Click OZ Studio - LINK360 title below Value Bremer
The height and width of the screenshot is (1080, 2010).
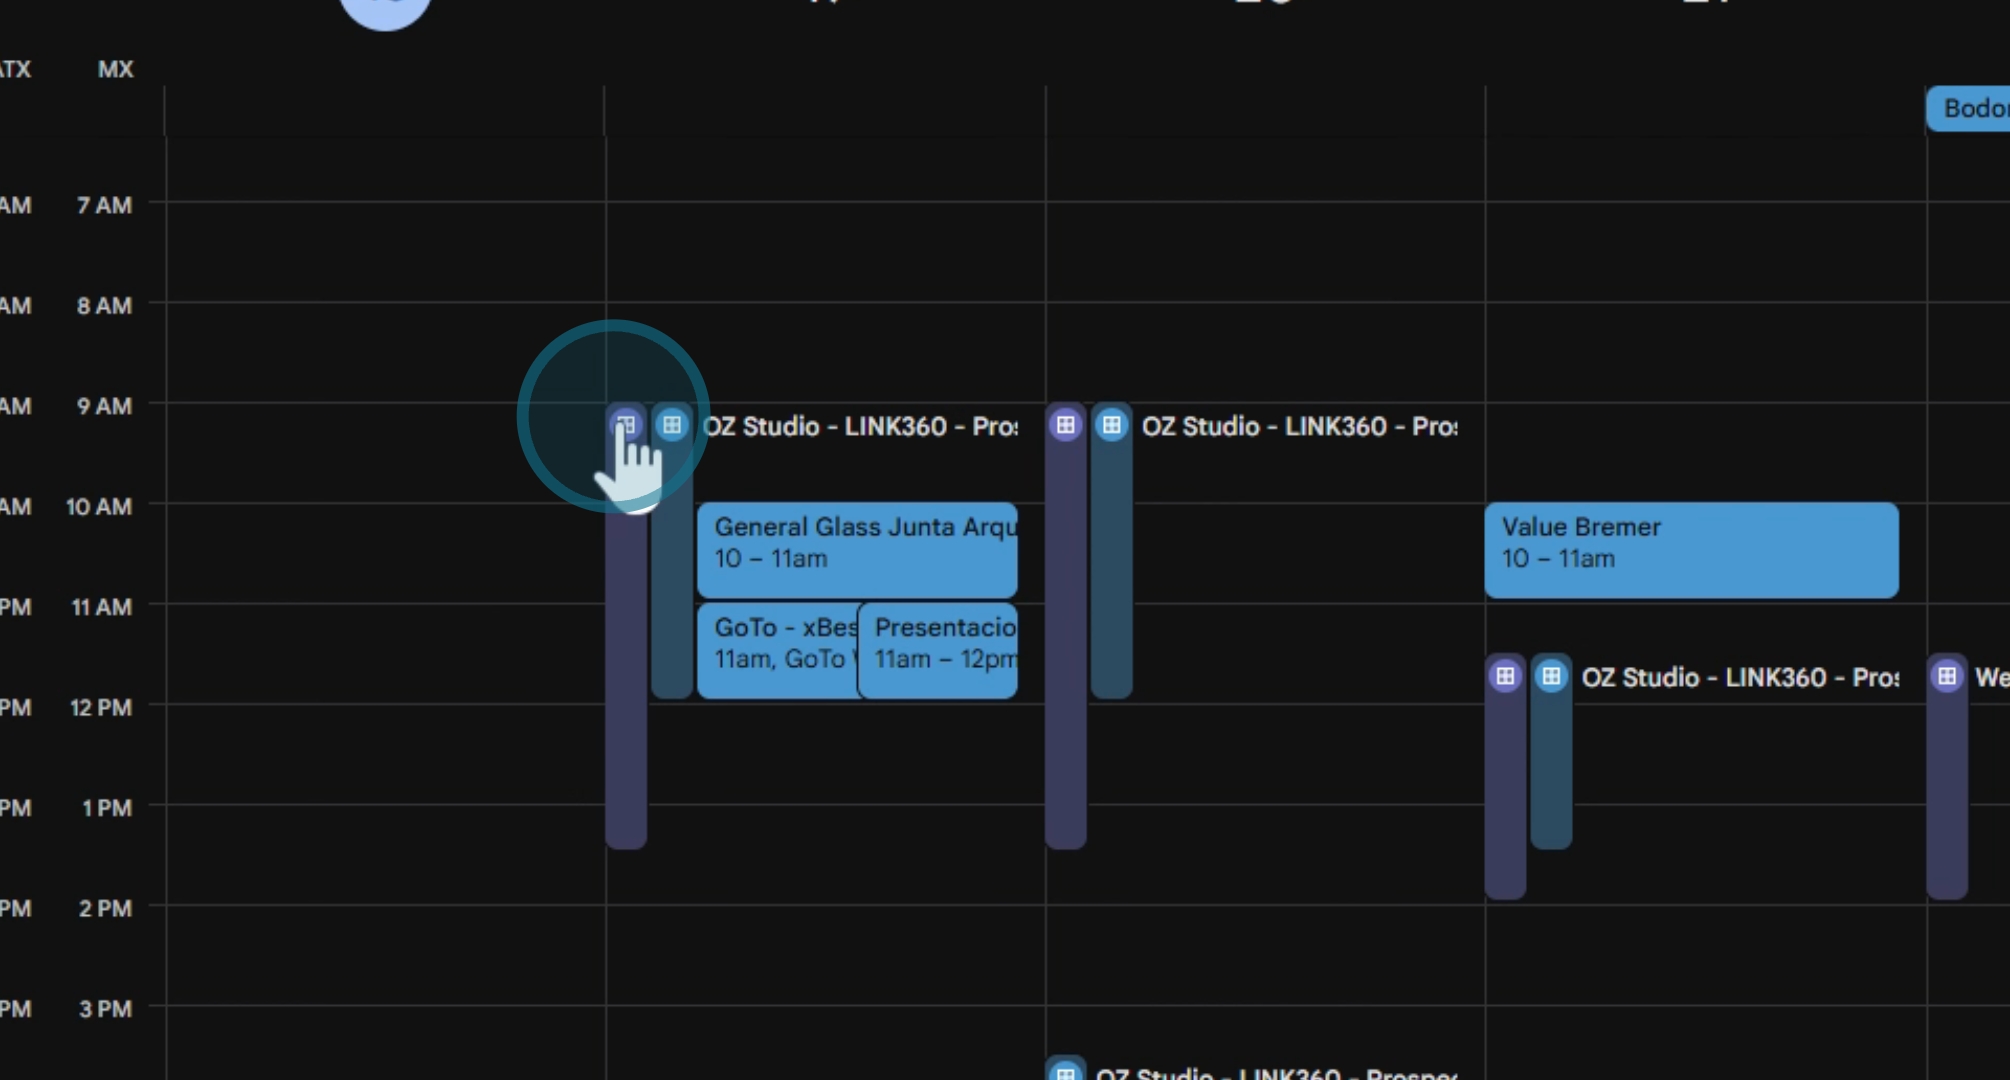tap(1740, 678)
